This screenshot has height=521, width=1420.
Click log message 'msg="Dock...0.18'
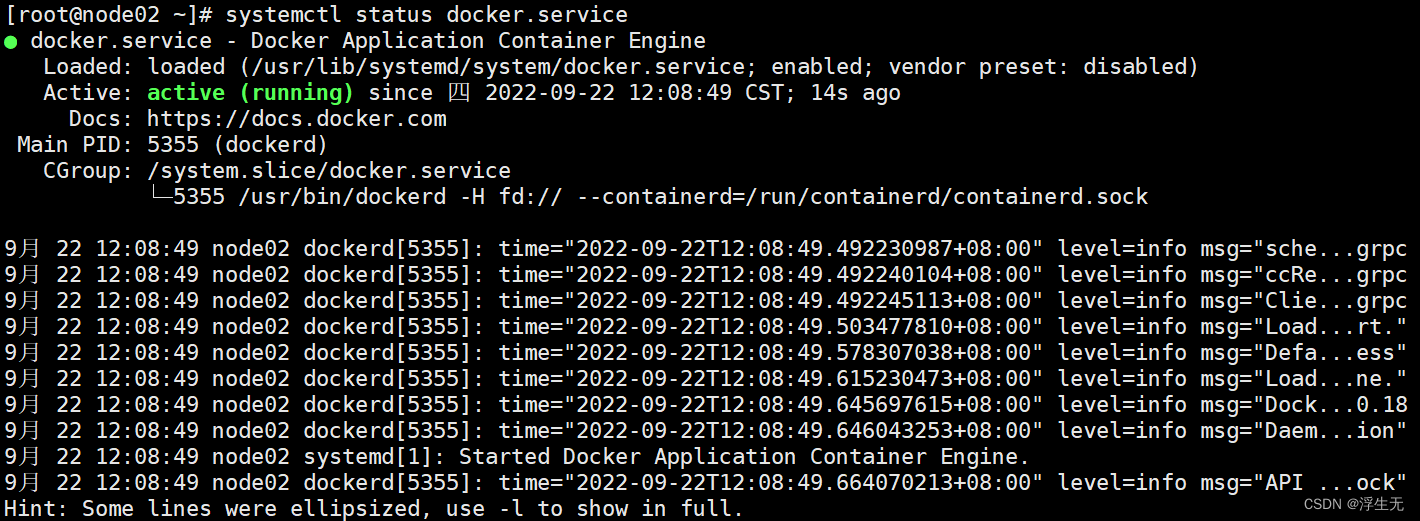pyautogui.click(x=1304, y=405)
